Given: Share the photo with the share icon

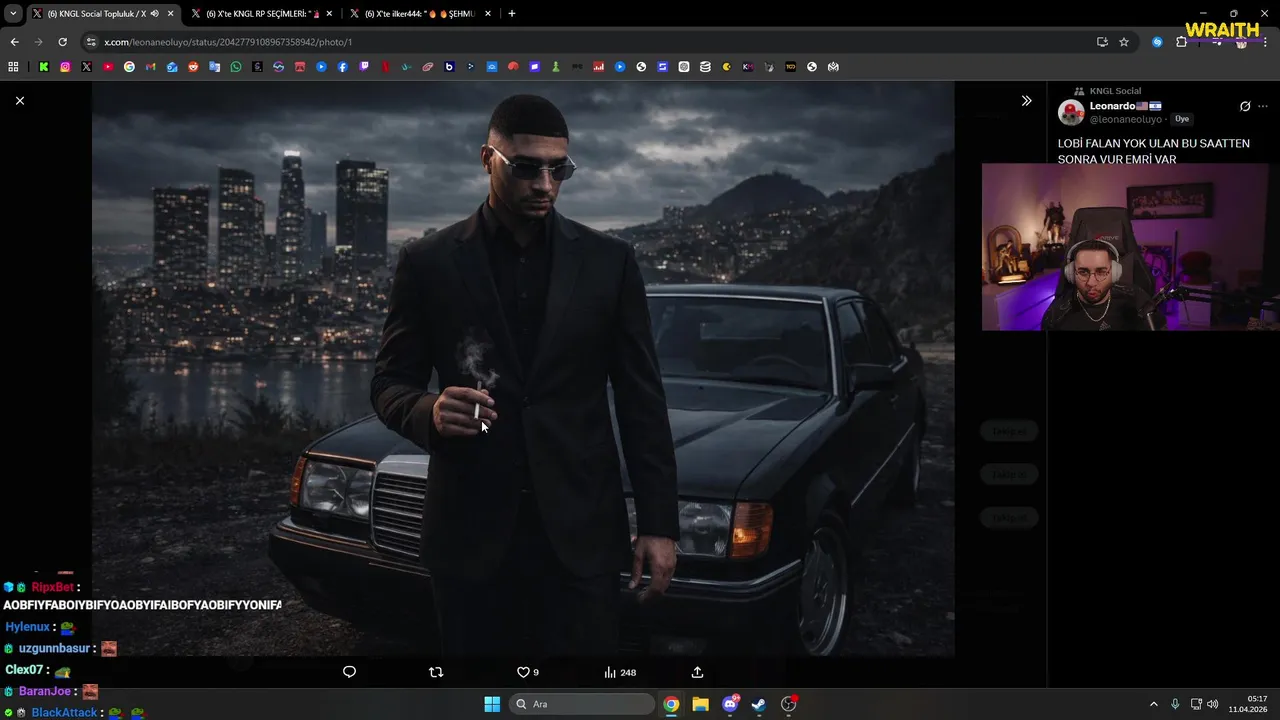Looking at the screenshot, I should [x=697, y=672].
